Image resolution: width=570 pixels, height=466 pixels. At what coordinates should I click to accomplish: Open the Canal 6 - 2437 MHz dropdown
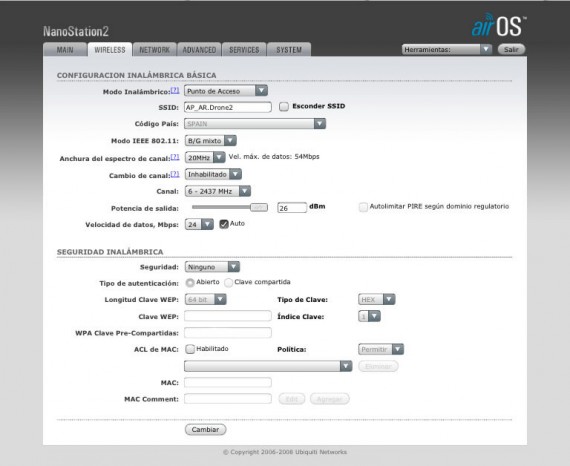[218, 191]
